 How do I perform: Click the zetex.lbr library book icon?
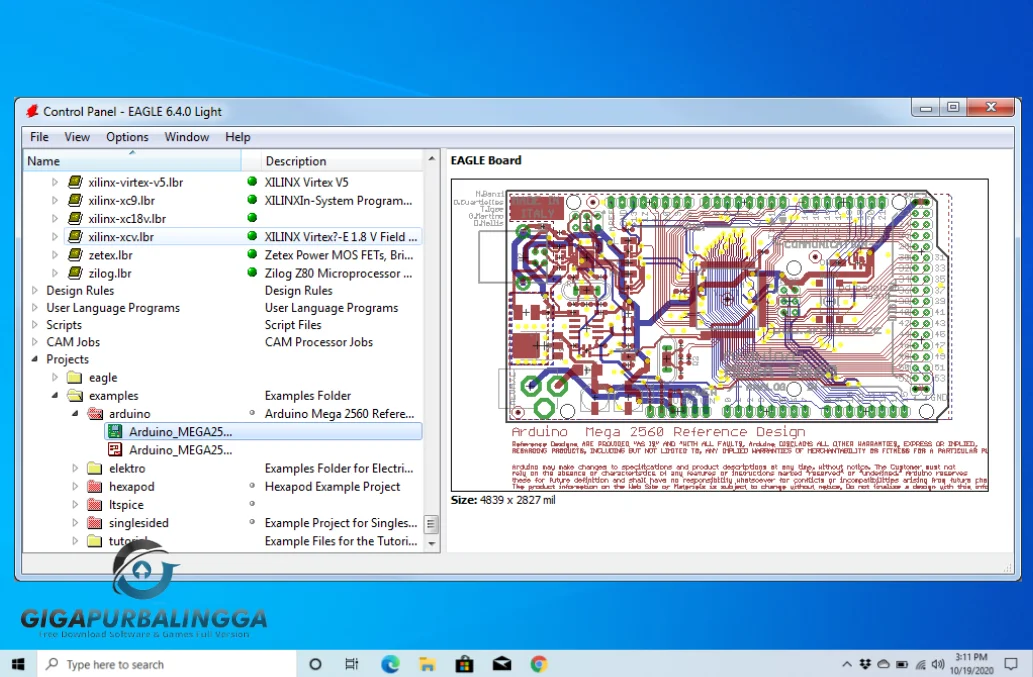pos(74,255)
